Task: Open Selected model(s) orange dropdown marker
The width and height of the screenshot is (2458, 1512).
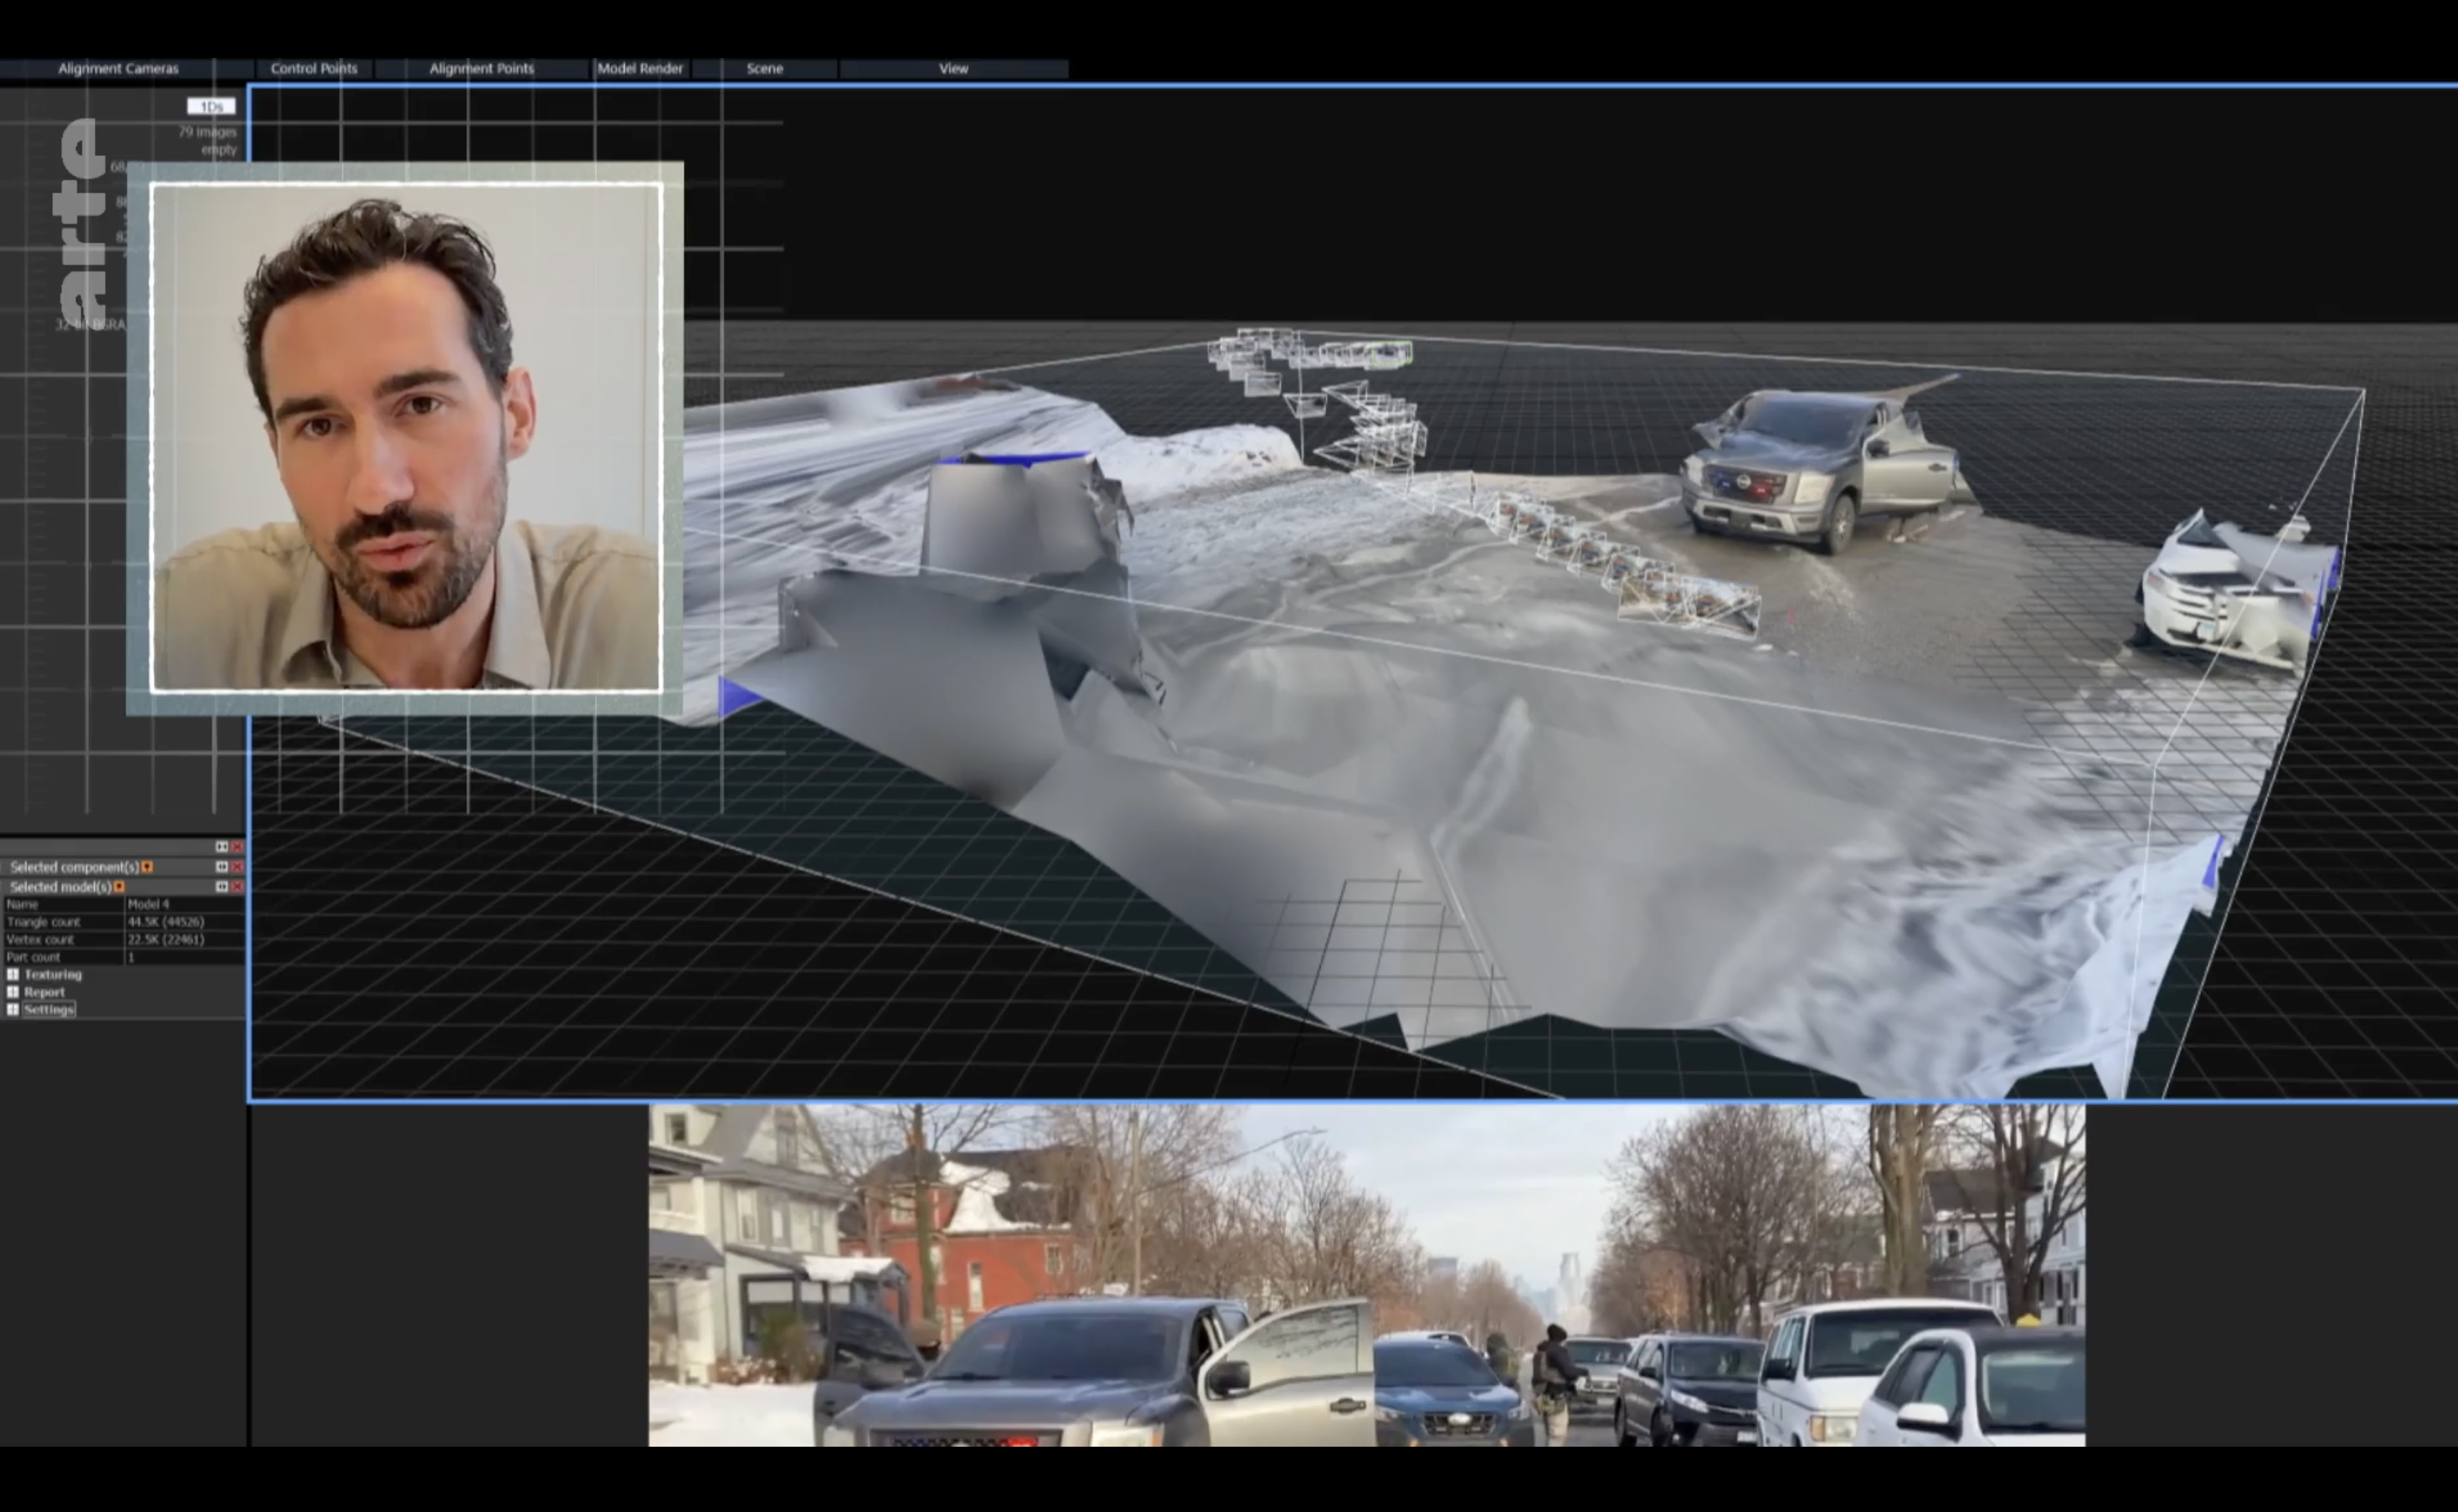Action: coord(120,887)
